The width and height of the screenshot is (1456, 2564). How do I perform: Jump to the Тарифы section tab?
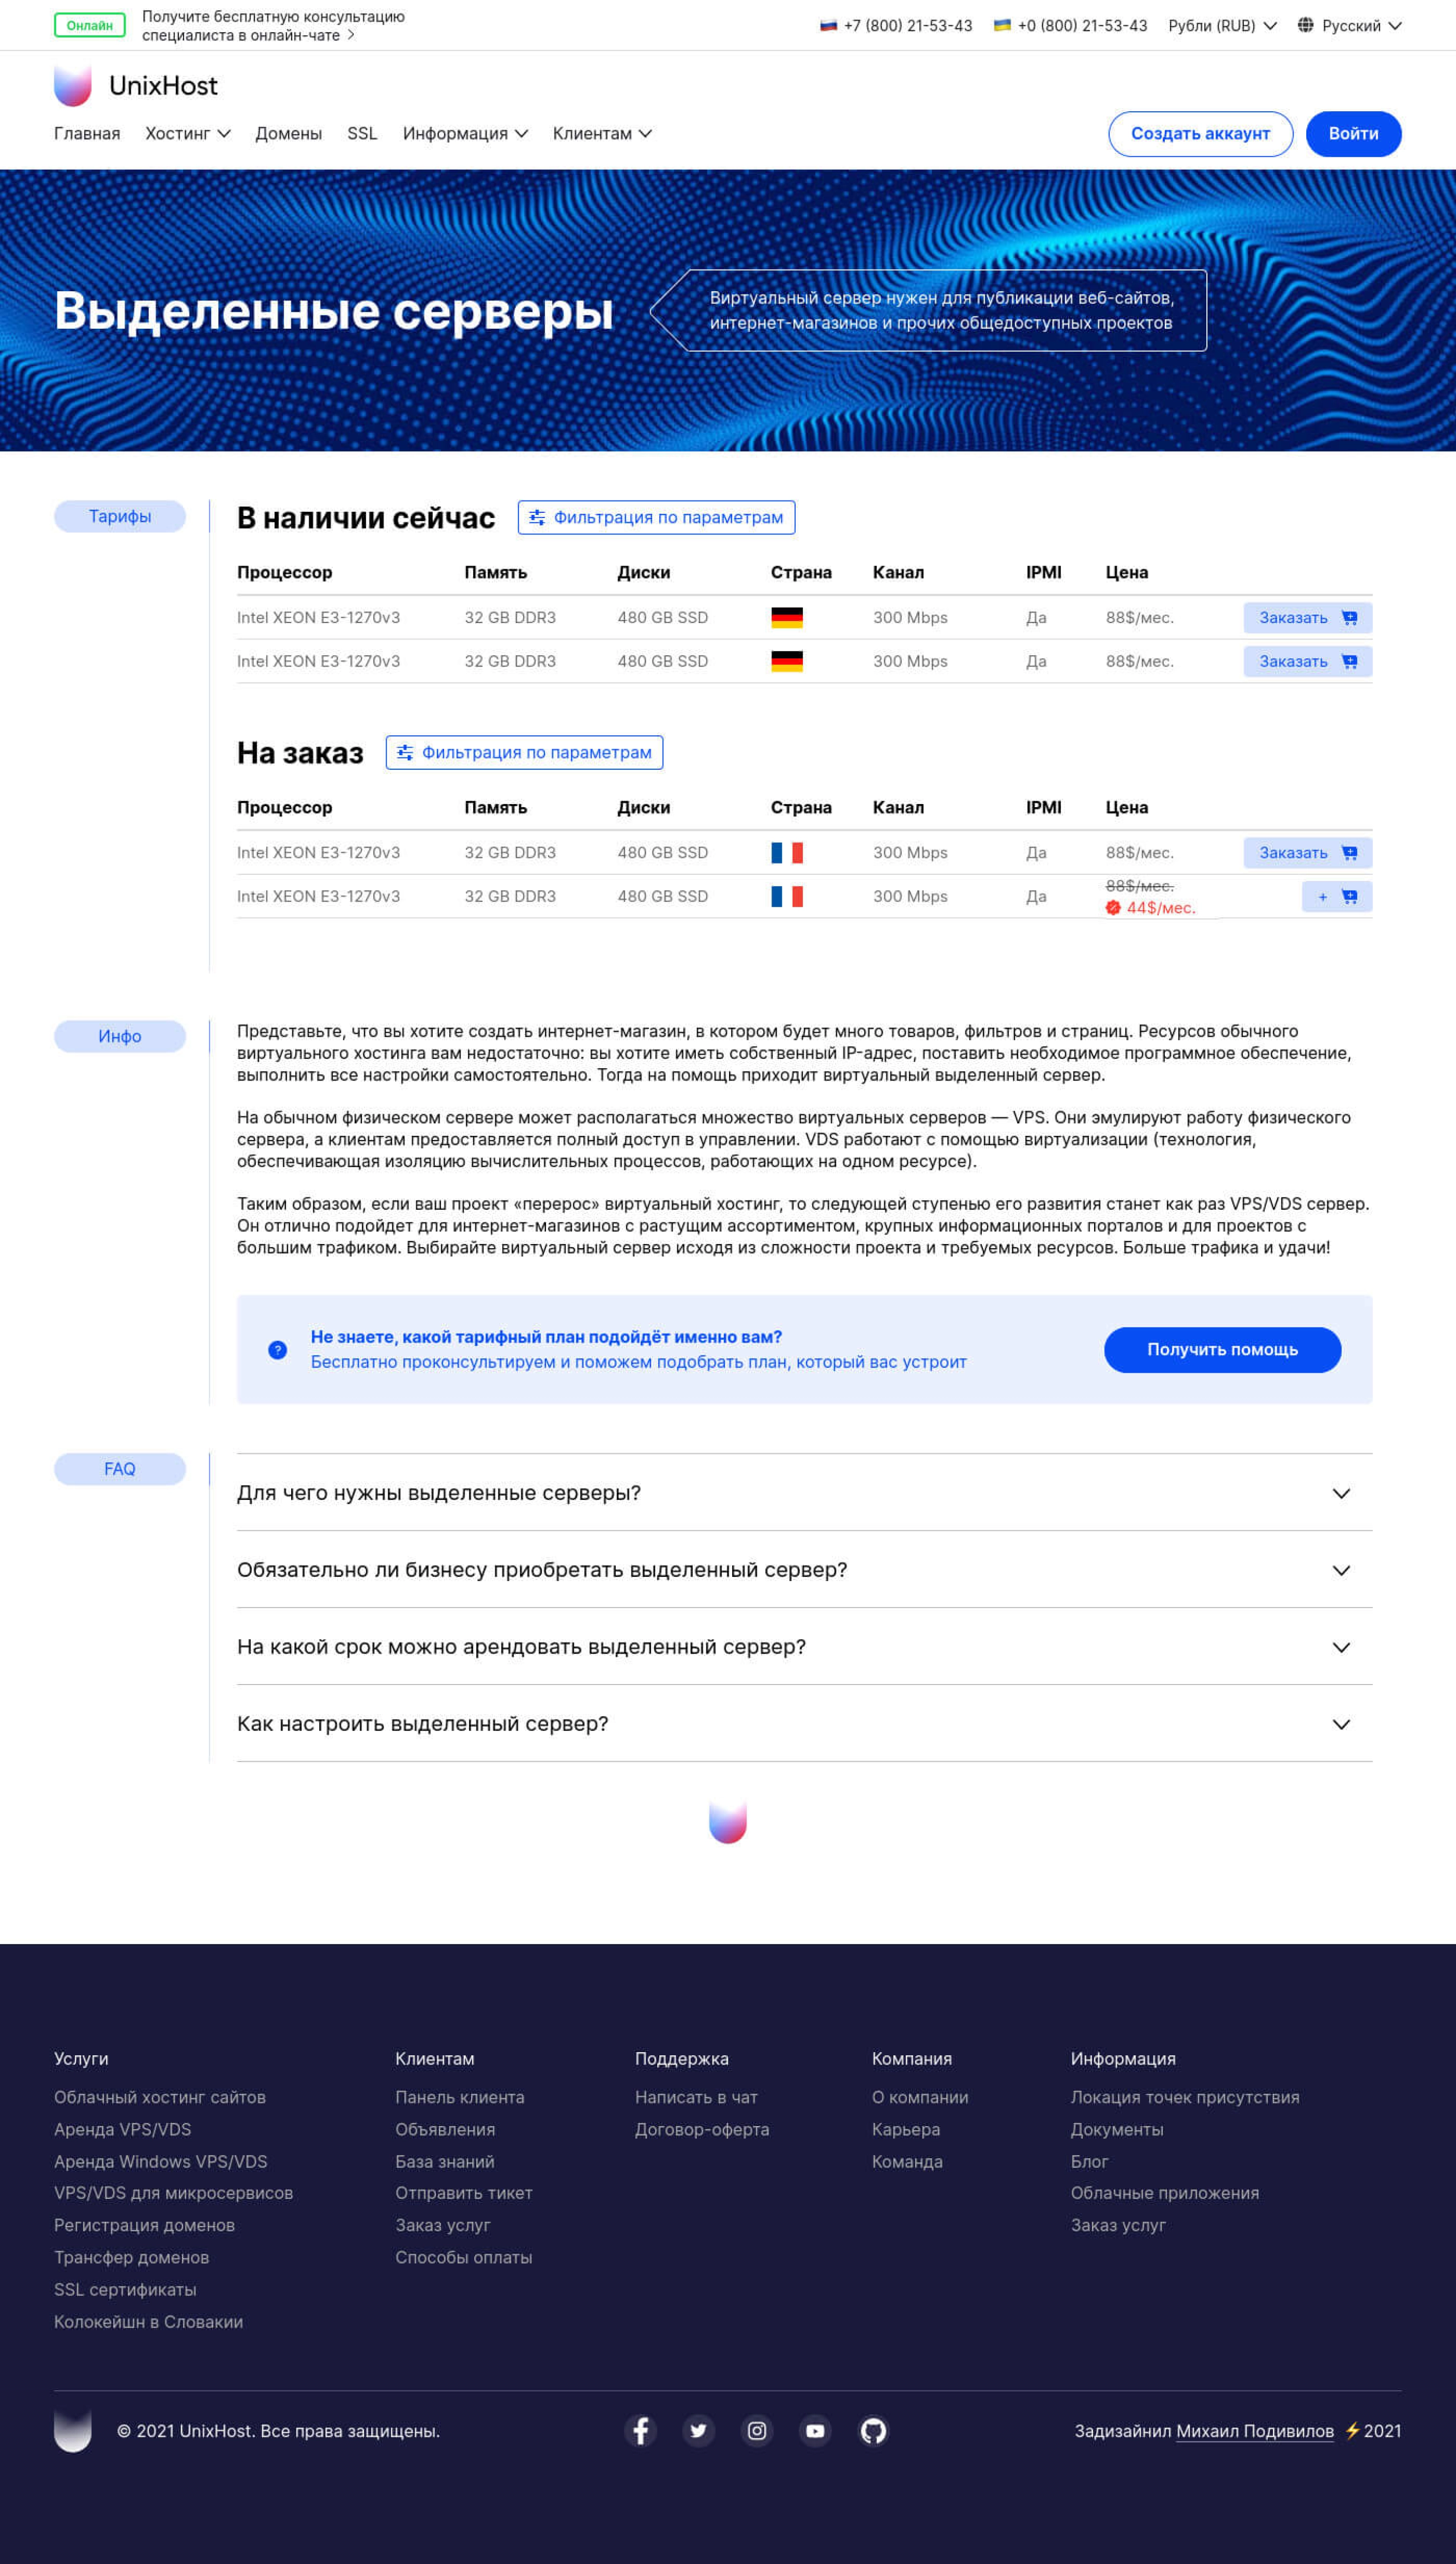[120, 517]
